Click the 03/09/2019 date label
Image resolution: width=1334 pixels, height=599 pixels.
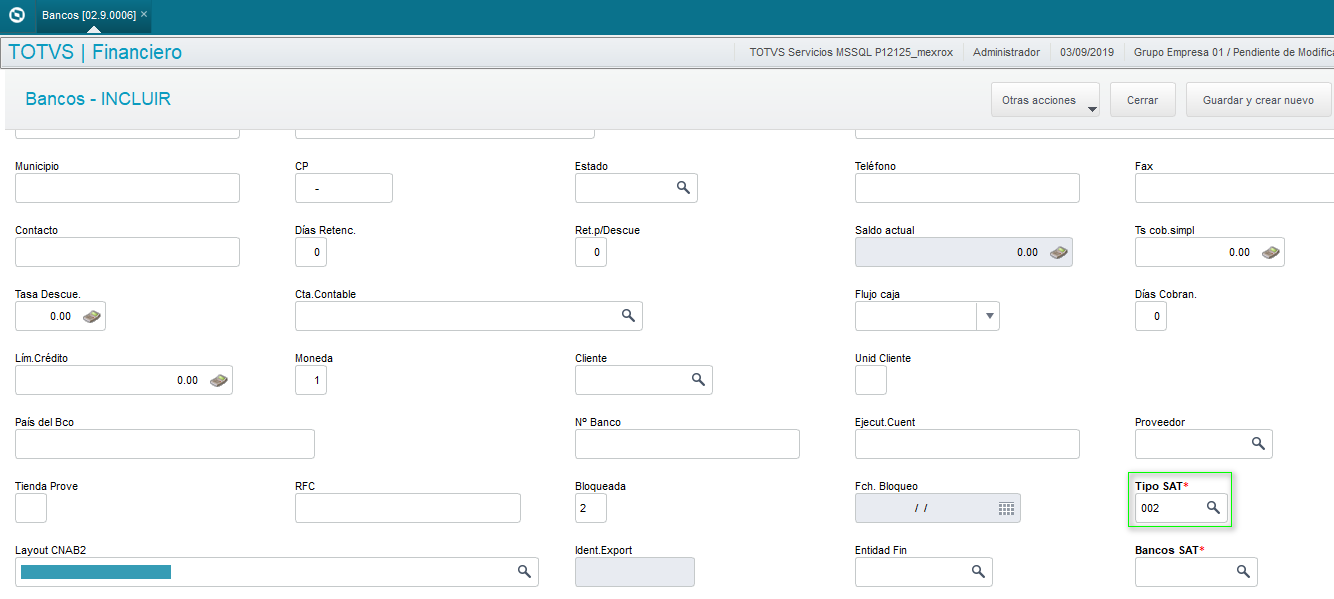point(1086,52)
